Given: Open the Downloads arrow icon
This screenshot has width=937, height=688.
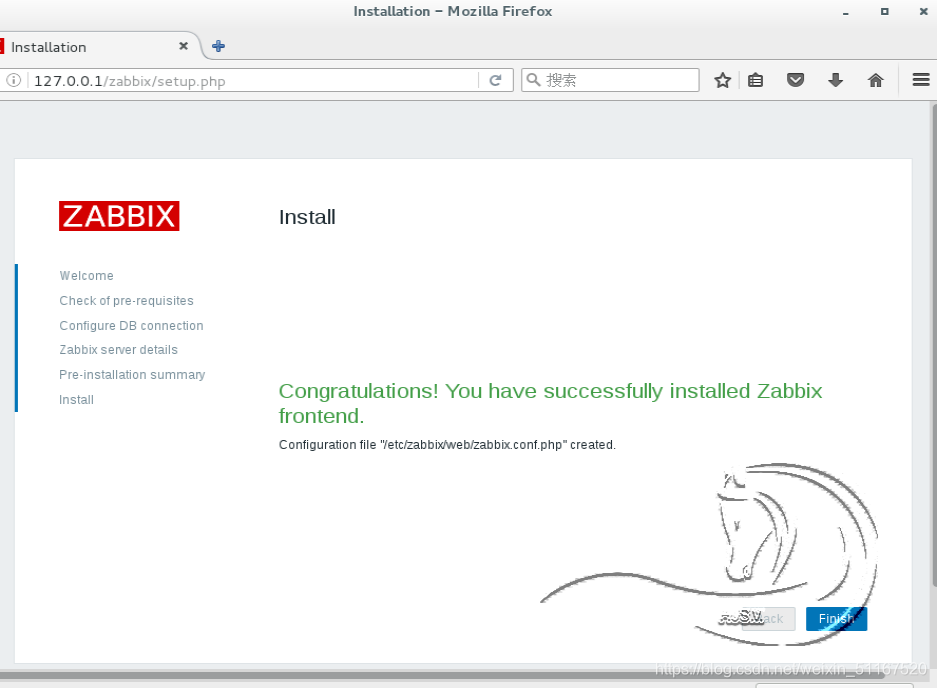Looking at the screenshot, I should [835, 80].
